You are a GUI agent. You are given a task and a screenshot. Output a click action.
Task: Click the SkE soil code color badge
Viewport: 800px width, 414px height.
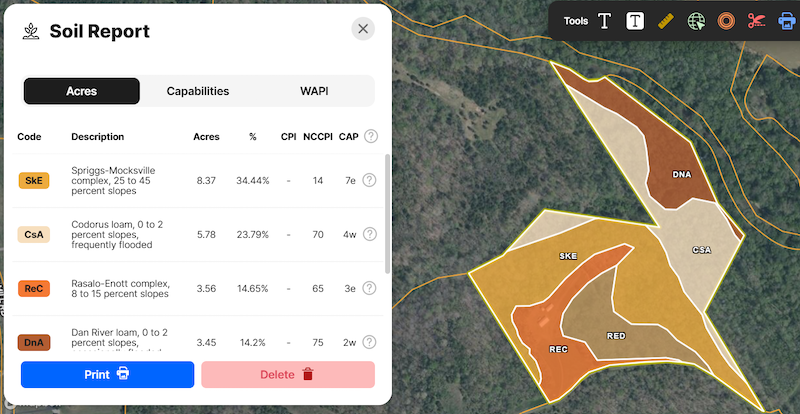pyautogui.click(x=34, y=180)
